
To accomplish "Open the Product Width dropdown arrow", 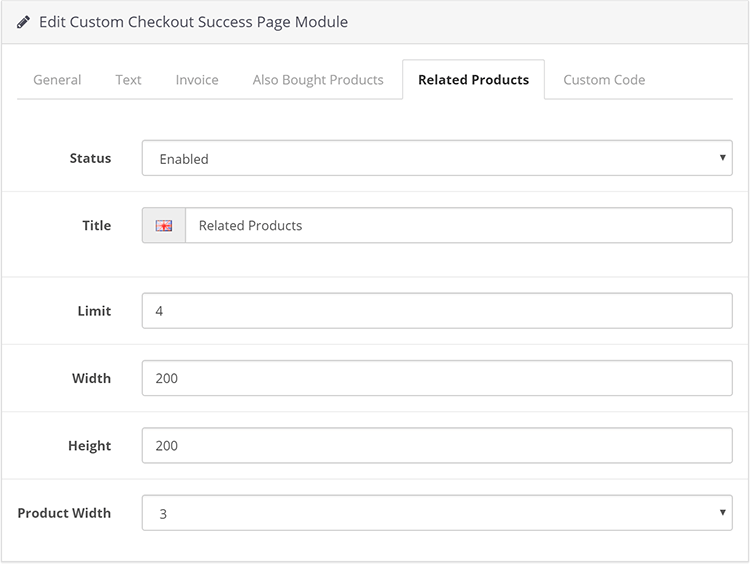I will (x=722, y=512).
